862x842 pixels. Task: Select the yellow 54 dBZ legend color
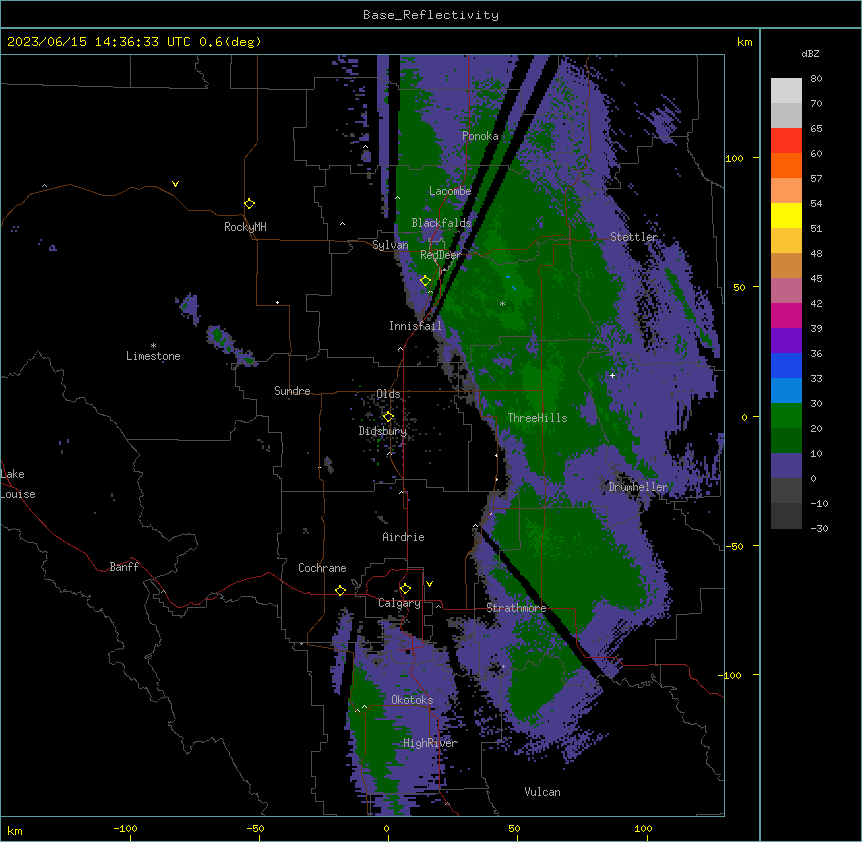(x=786, y=215)
